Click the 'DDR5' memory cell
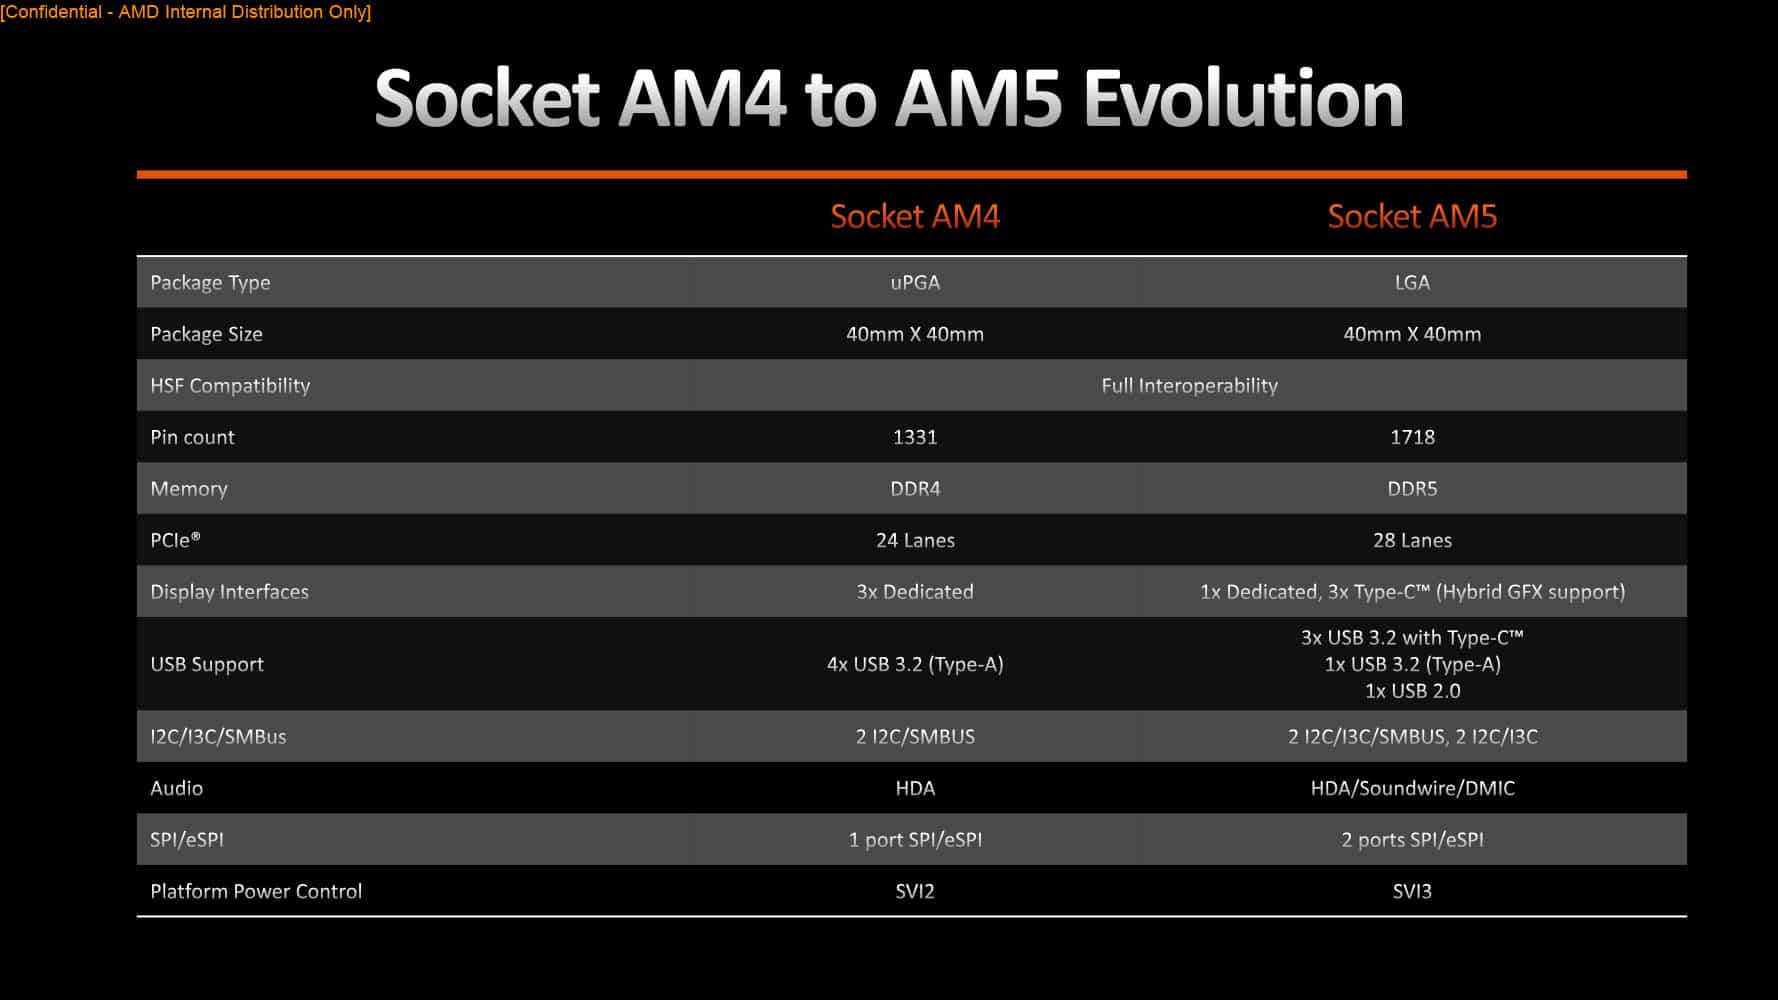Image resolution: width=1778 pixels, height=1000 pixels. pos(1412,488)
